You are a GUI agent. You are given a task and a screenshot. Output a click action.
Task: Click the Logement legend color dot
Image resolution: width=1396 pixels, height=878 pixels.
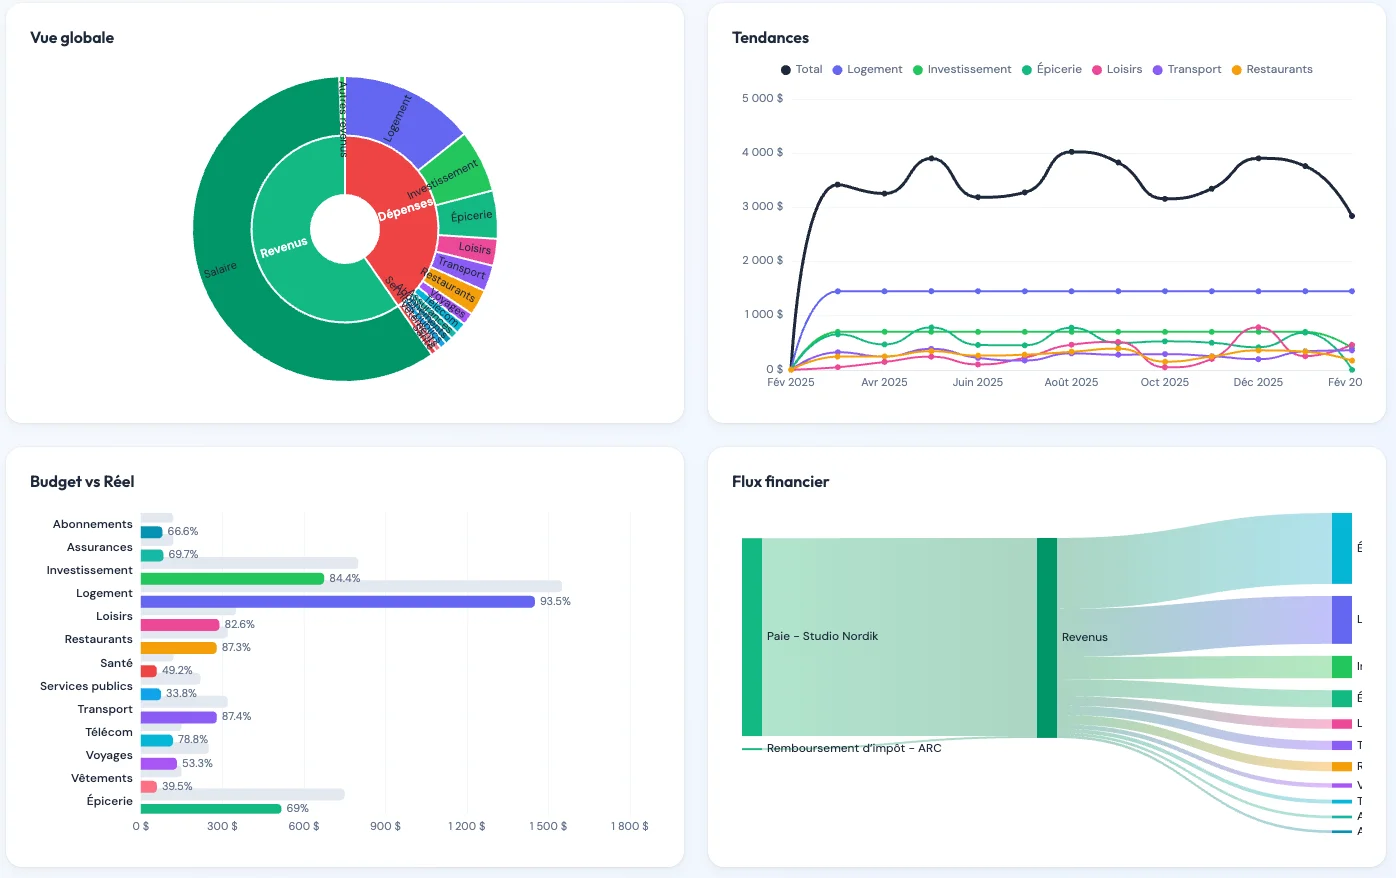click(x=837, y=69)
